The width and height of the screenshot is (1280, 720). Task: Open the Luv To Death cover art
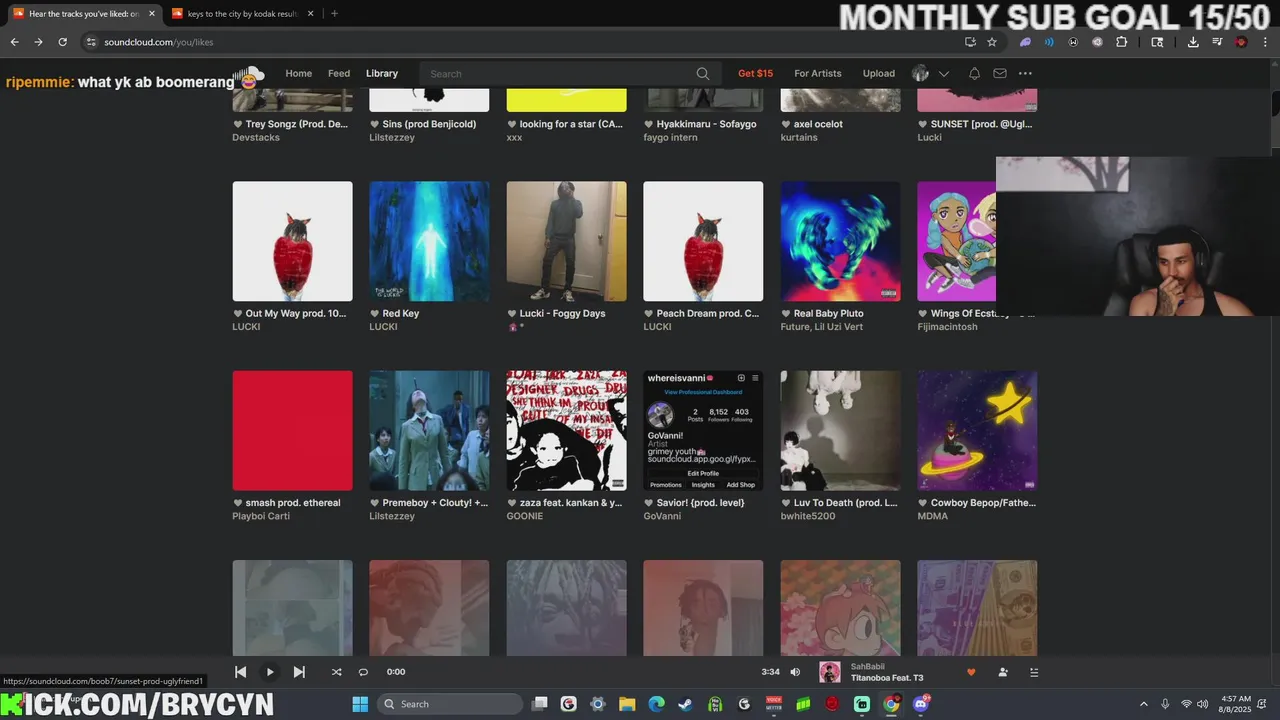(x=840, y=431)
